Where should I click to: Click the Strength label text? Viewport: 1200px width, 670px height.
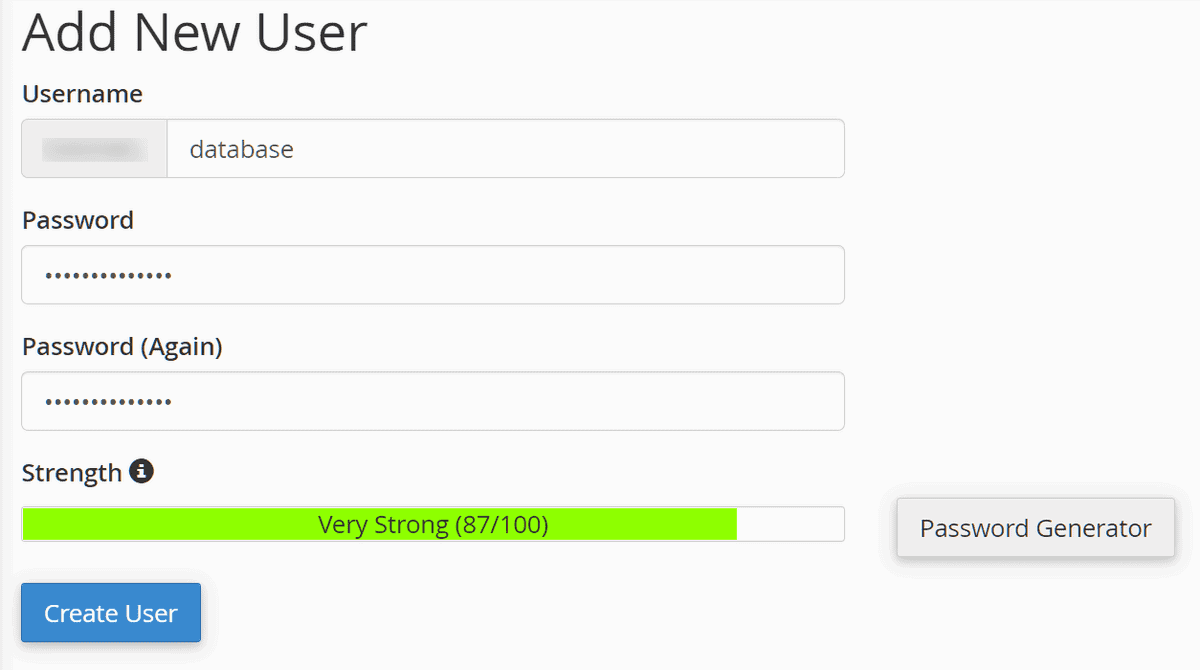pyautogui.click(x=72, y=472)
